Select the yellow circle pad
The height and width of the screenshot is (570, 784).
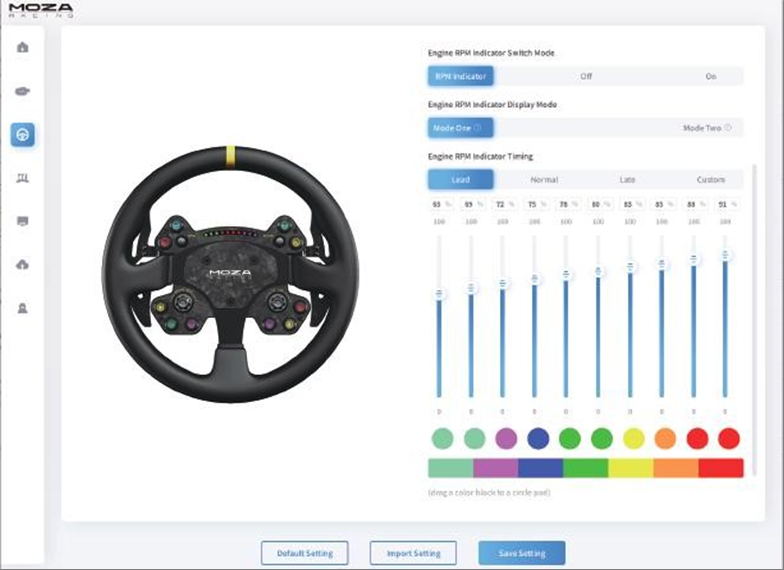(x=634, y=438)
